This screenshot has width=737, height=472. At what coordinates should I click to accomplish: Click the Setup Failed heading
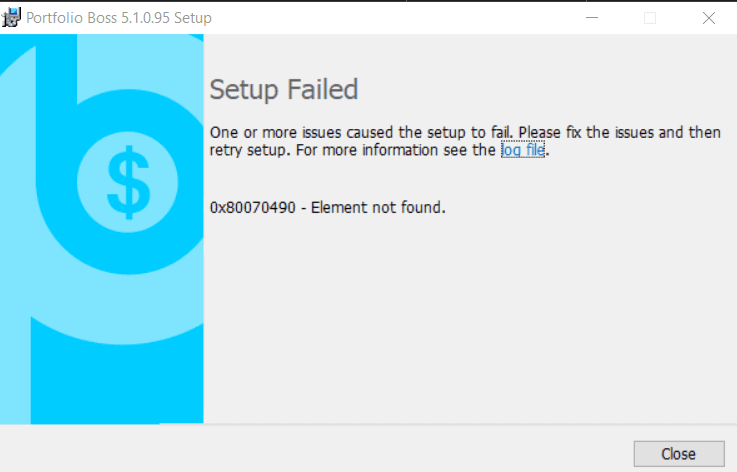pyautogui.click(x=283, y=90)
